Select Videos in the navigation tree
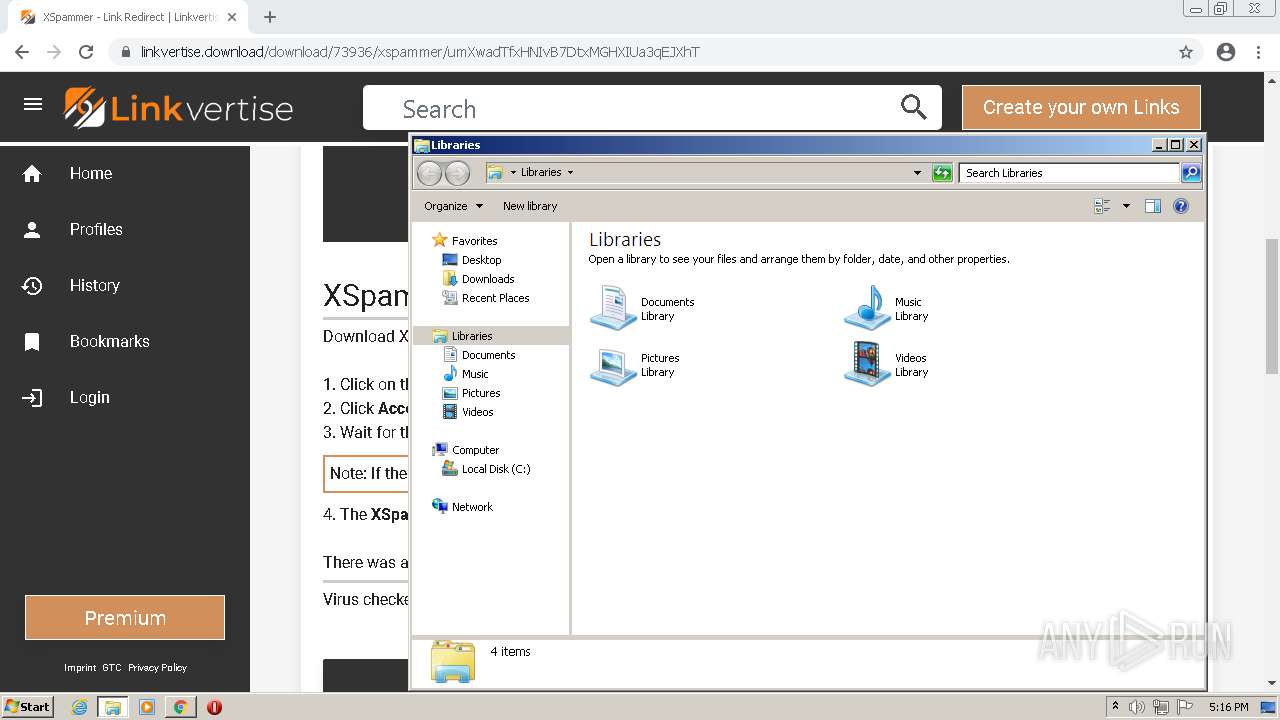This screenshot has height=720, width=1280. (x=477, y=412)
